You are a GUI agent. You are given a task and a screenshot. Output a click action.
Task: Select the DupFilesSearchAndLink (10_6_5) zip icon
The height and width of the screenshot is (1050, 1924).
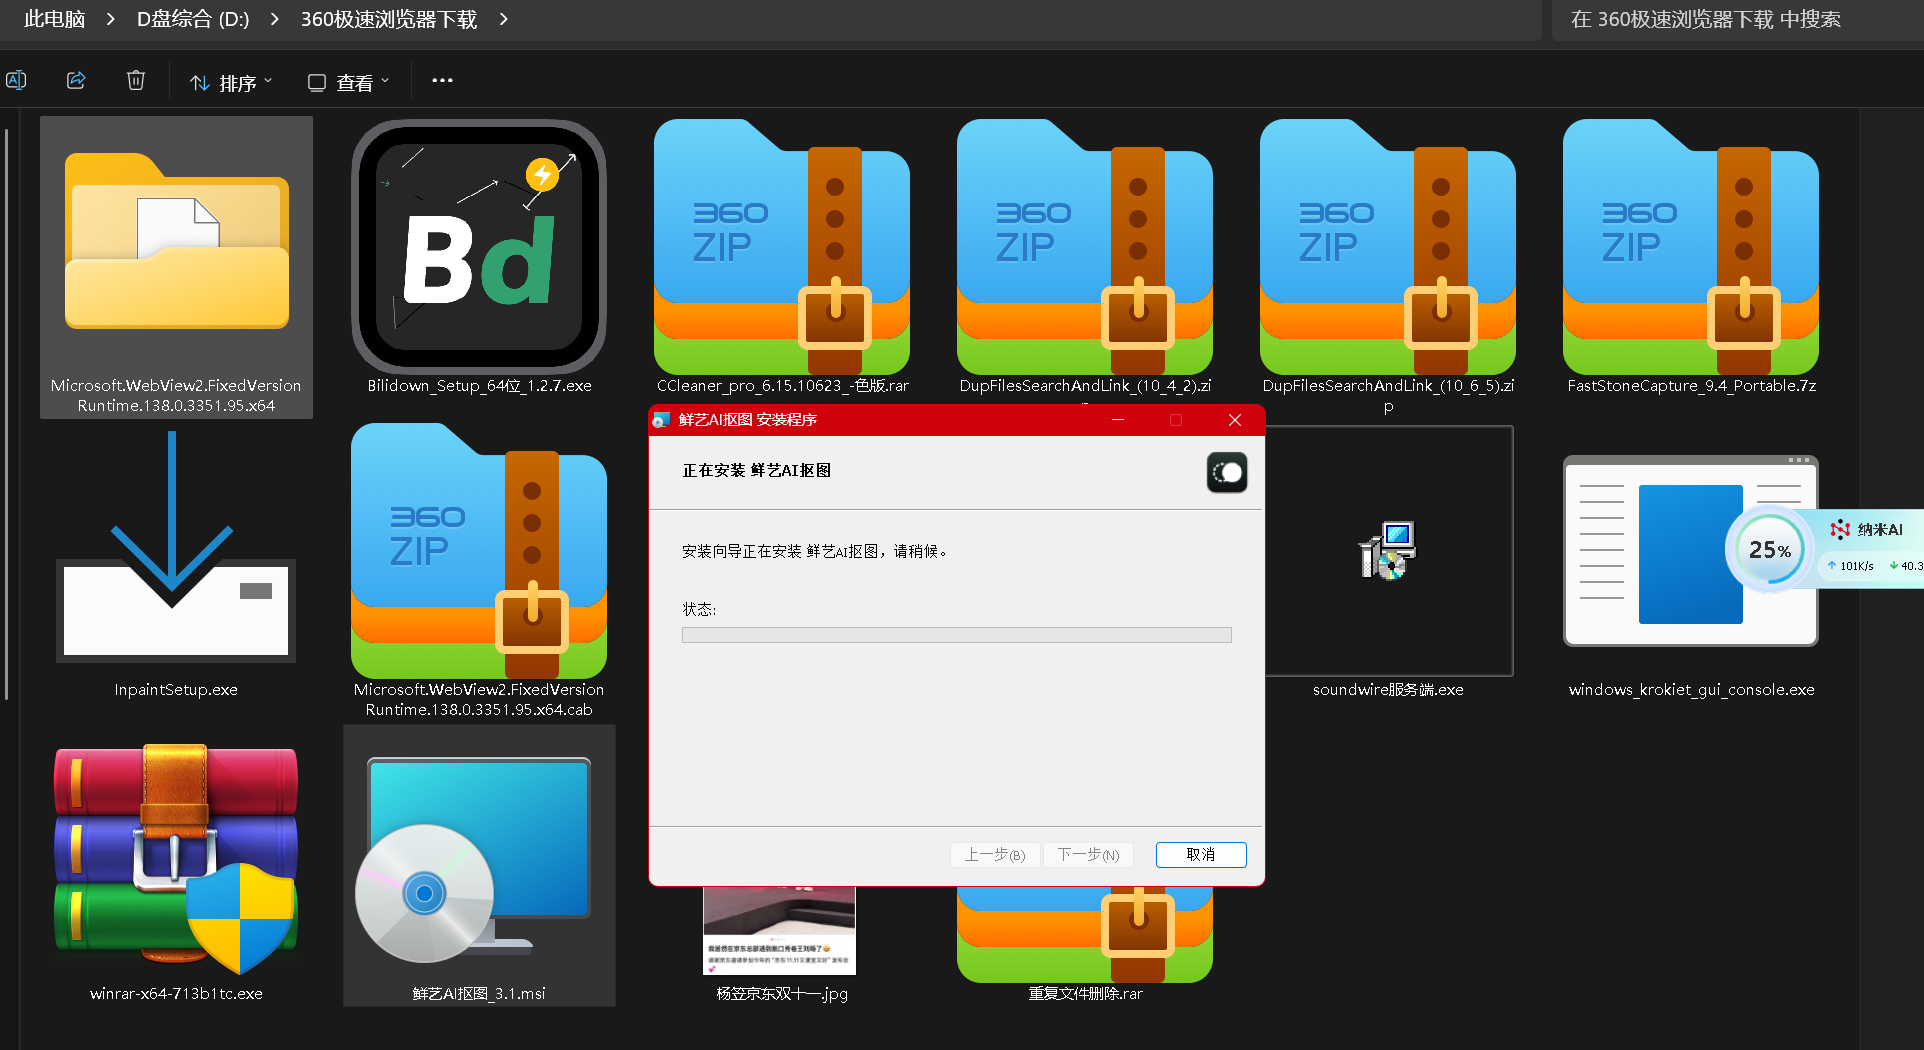[1388, 247]
